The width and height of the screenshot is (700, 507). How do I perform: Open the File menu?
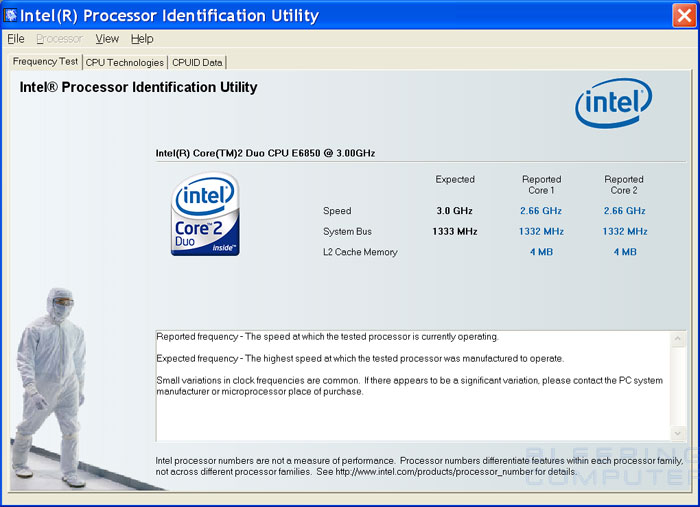click(16, 39)
